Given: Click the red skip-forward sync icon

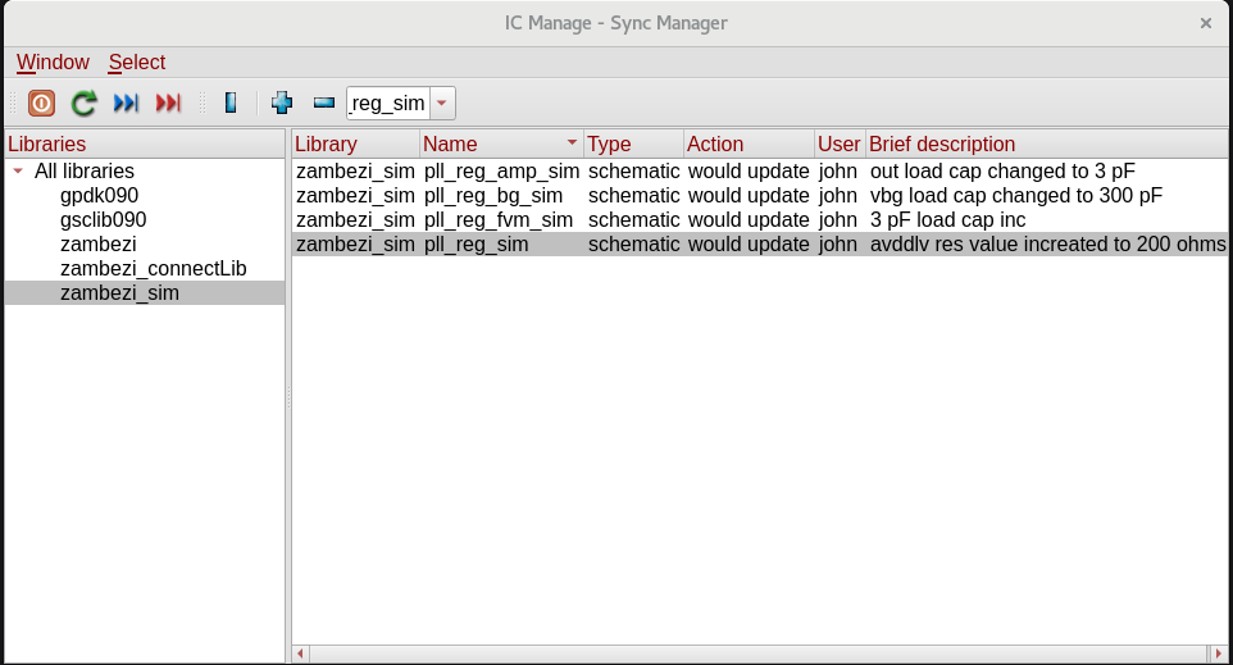Looking at the screenshot, I should [168, 103].
